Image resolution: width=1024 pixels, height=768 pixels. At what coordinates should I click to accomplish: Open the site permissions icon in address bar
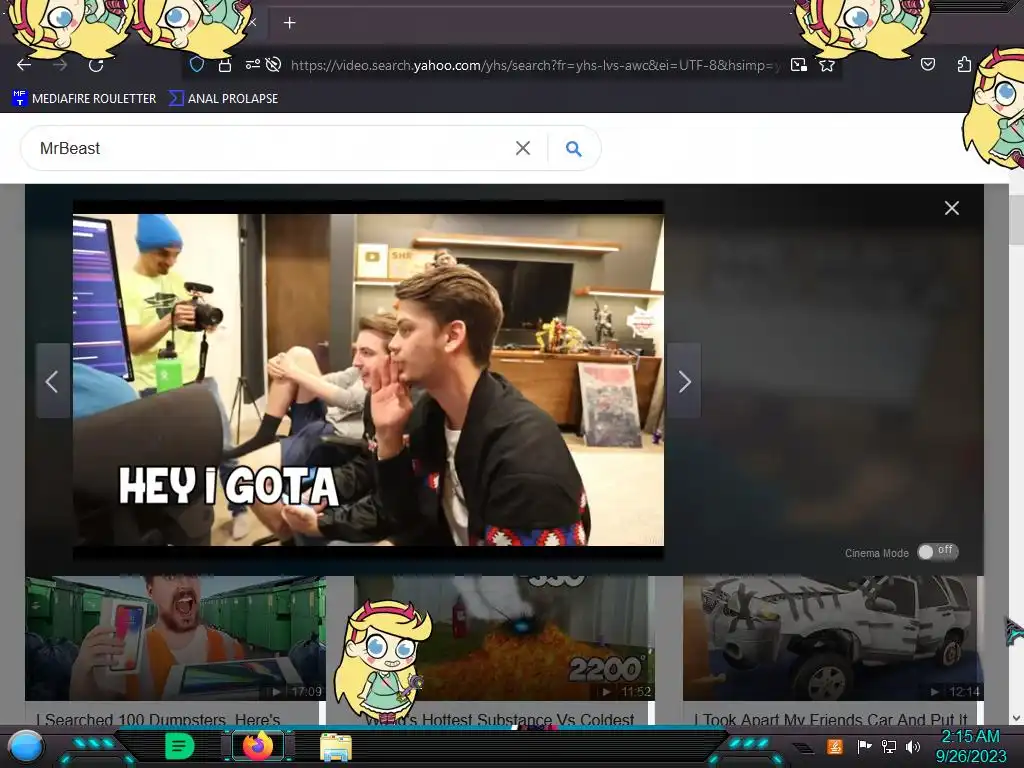click(x=253, y=64)
